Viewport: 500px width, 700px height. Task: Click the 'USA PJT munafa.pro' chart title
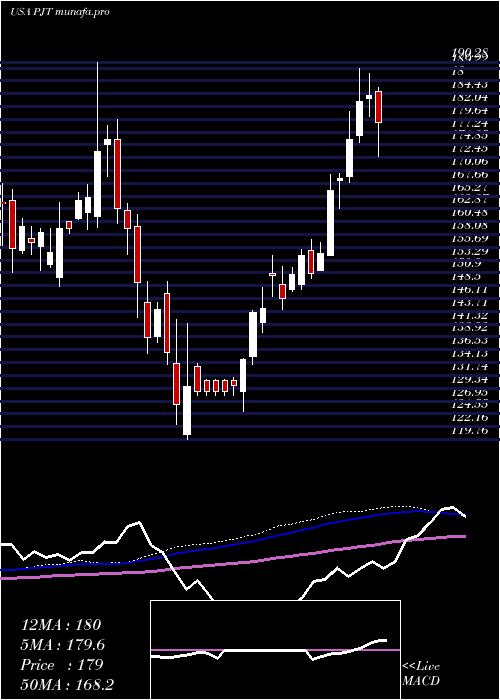tap(59, 12)
